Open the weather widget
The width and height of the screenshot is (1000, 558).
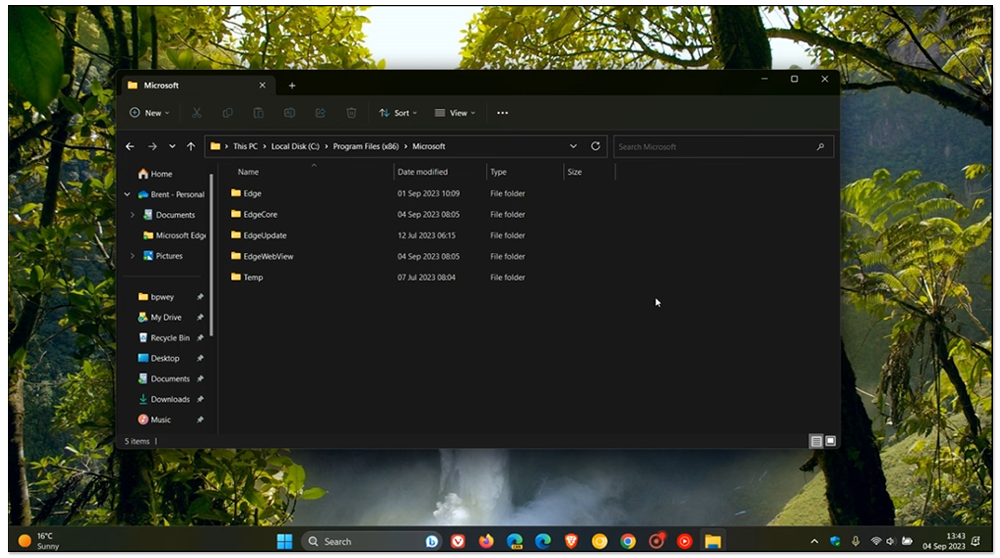(40, 541)
